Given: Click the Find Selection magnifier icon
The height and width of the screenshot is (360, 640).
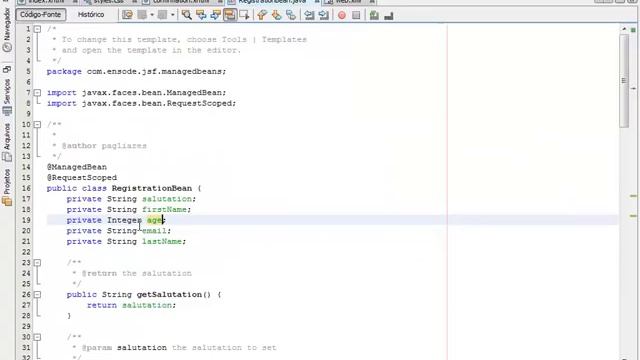Looking at the screenshot, I should pos(187,15).
